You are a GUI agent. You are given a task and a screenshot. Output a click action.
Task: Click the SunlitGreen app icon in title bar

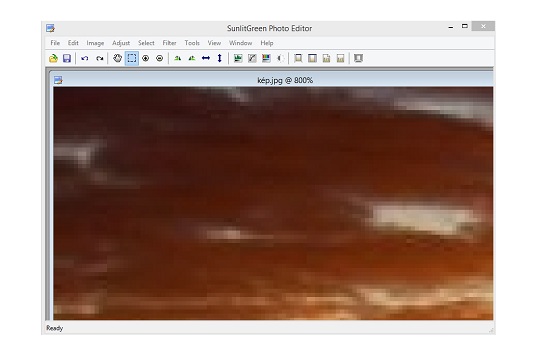point(51,28)
